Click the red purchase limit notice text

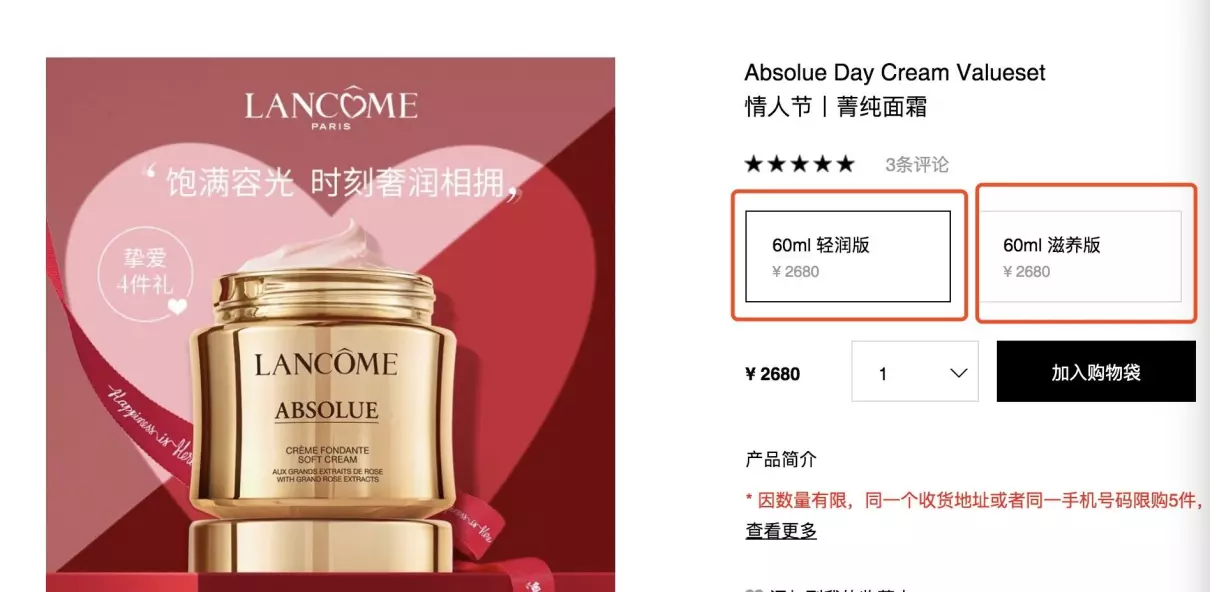[974, 500]
